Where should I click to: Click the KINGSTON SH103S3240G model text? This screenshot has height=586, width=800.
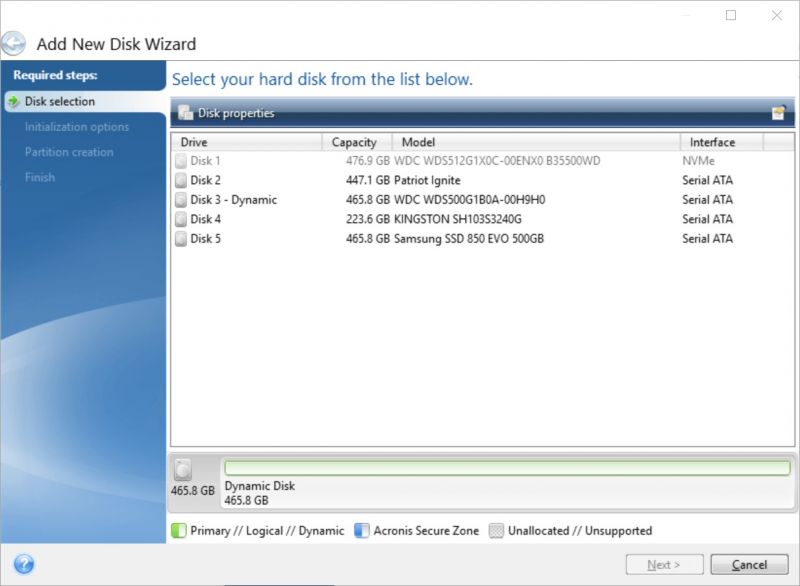(x=458, y=219)
